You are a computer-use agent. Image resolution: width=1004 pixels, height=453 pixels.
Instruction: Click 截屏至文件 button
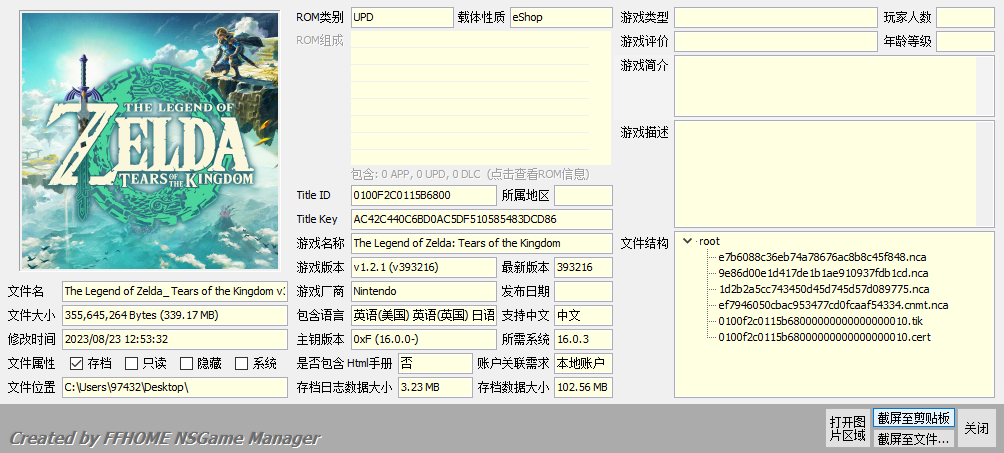point(914,438)
